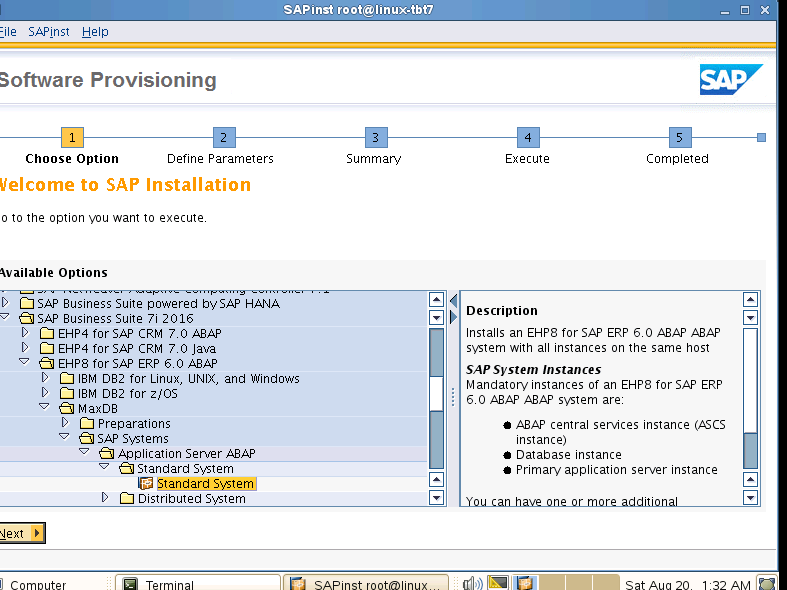This screenshot has width=787, height=590.
Task: Click the Distributed System folder icon
Action: [x=127, y=499]
